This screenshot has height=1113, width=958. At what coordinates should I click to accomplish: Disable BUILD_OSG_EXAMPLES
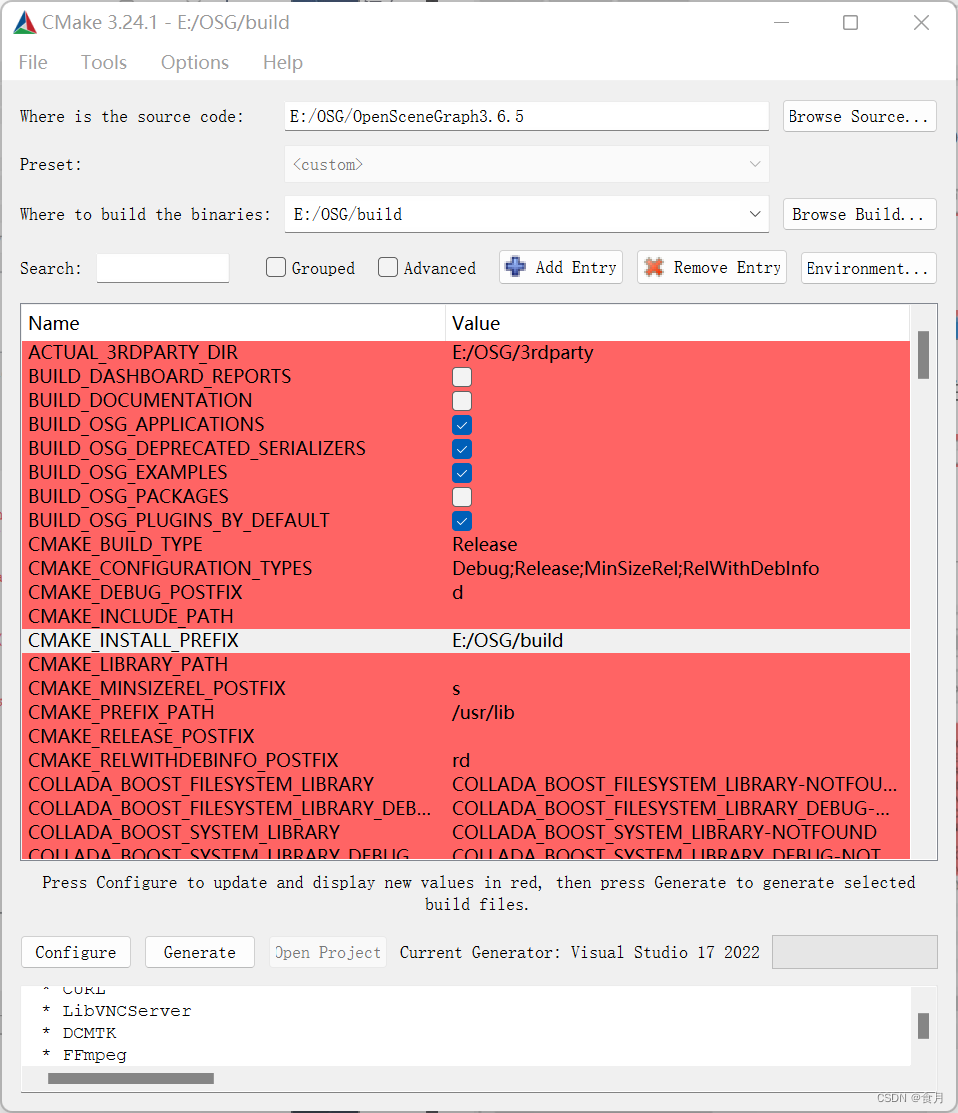pos(461,473)
